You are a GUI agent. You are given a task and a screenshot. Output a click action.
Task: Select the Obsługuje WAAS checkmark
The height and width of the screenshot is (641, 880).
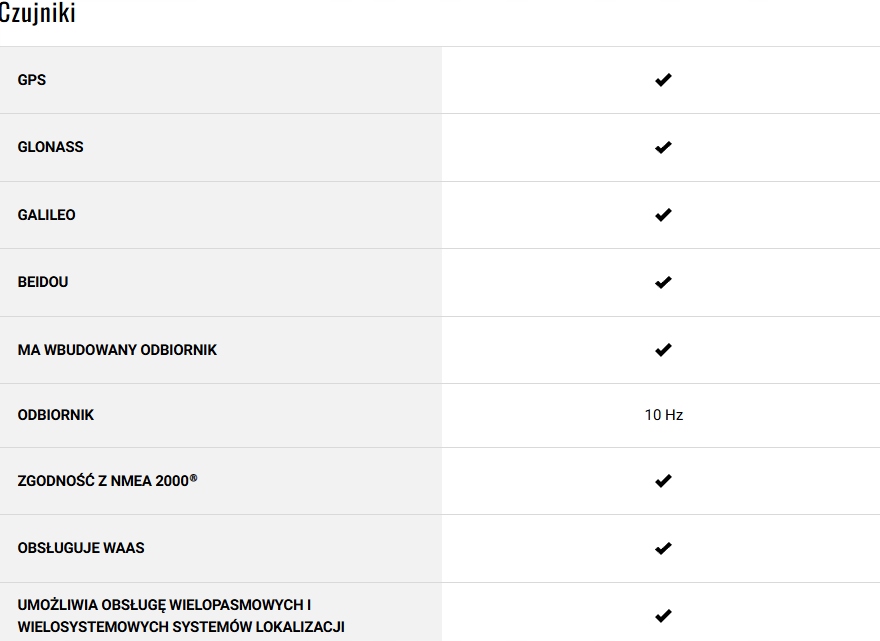click(x=663, y=548)
